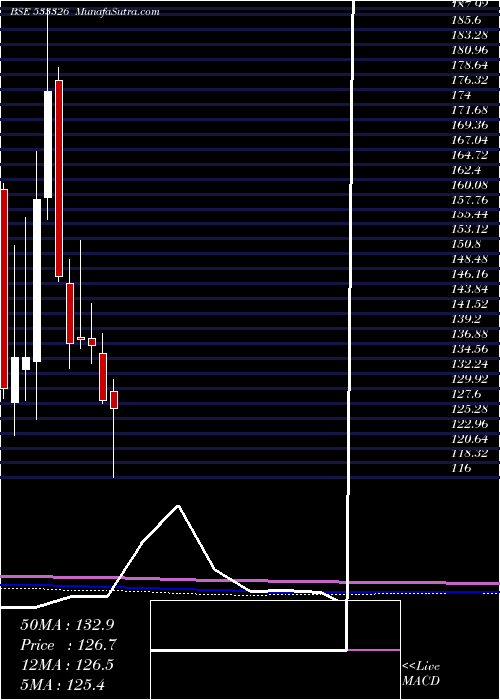This screenshot has width=500, height=700.
Task: Click the 185.6 price axis label
Action: 466,20
